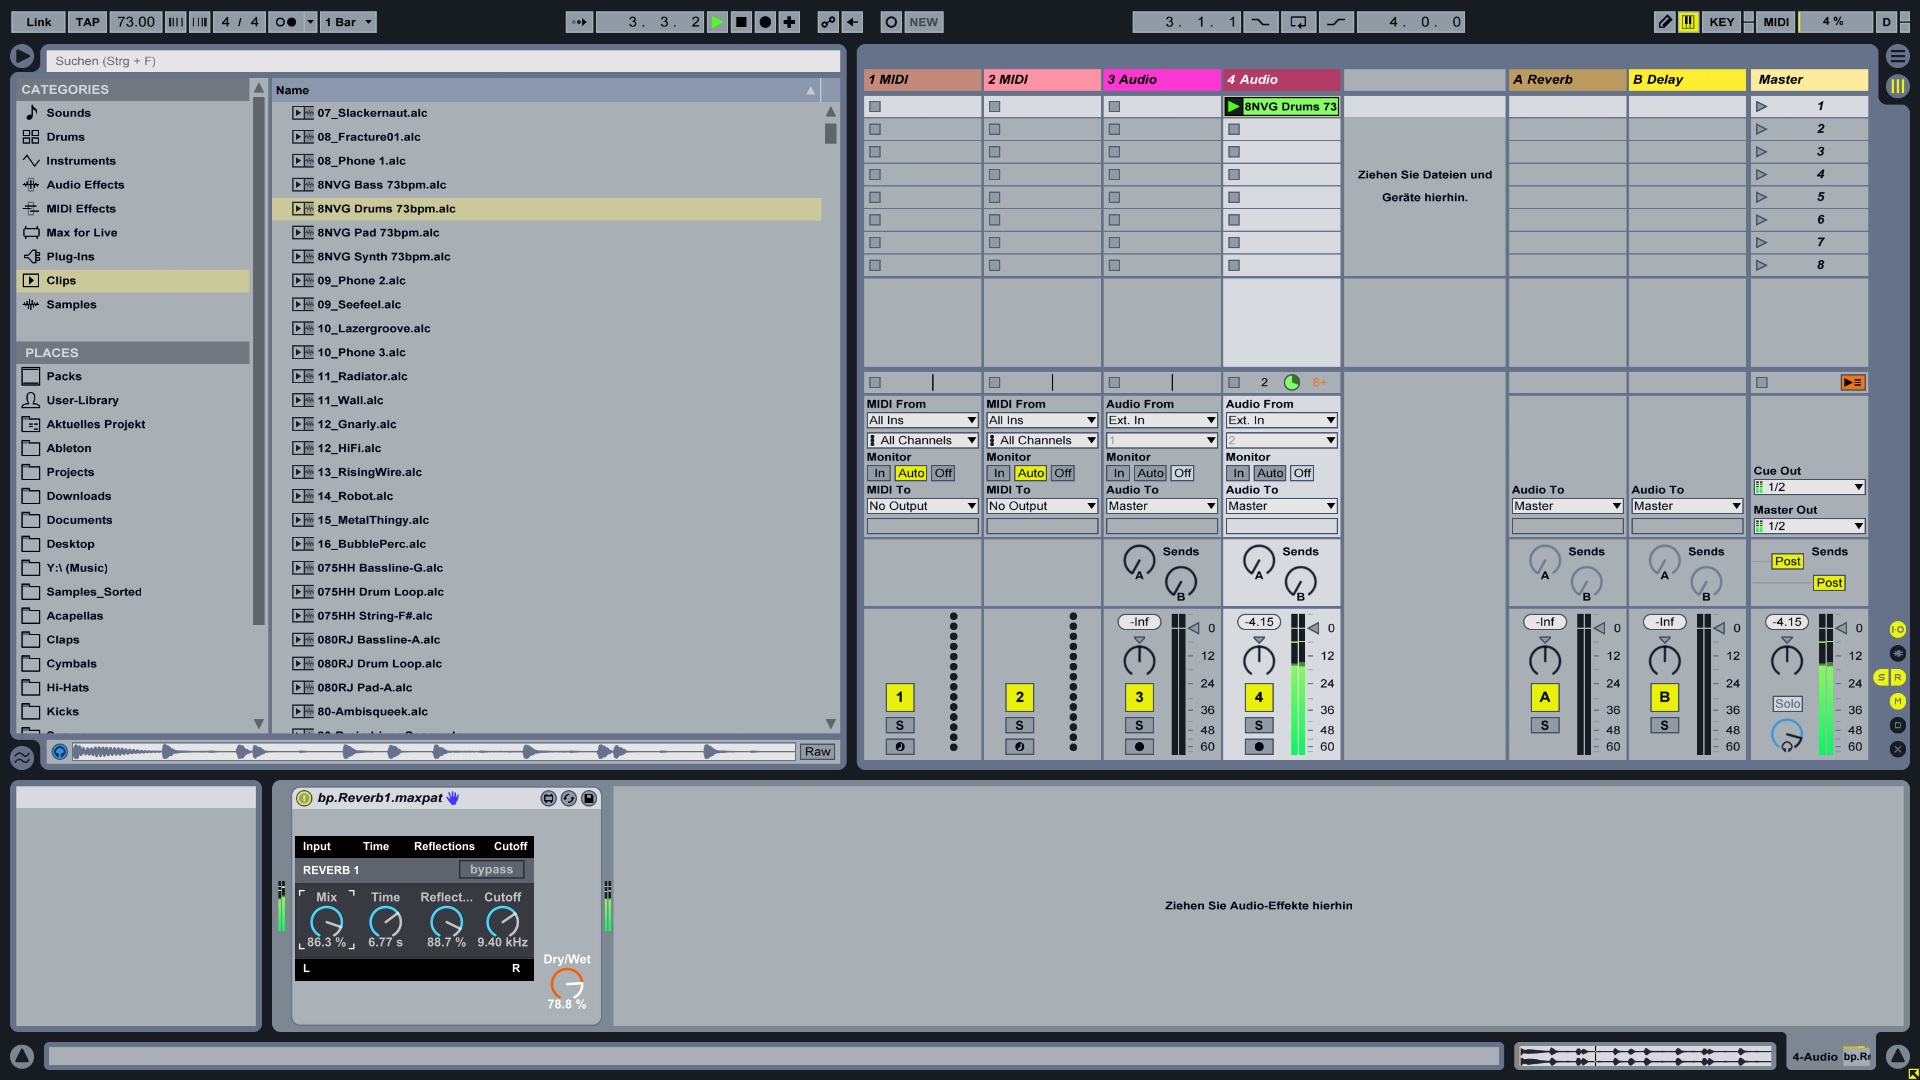The width and height of the screenshot is (1920, 1080).
Task: Solo track 3 Audio
Action: 1139,726
